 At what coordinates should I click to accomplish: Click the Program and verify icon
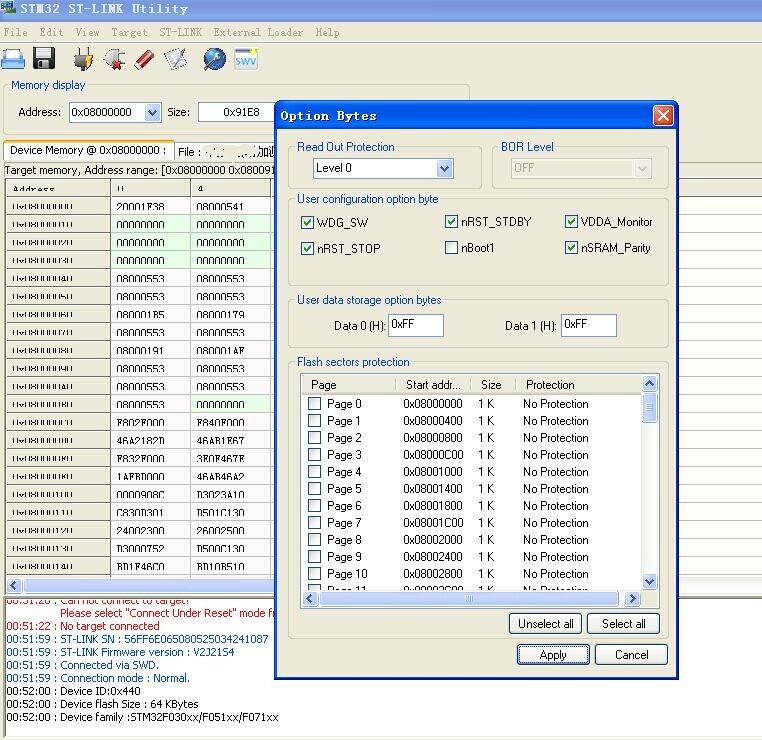point(175,59)
